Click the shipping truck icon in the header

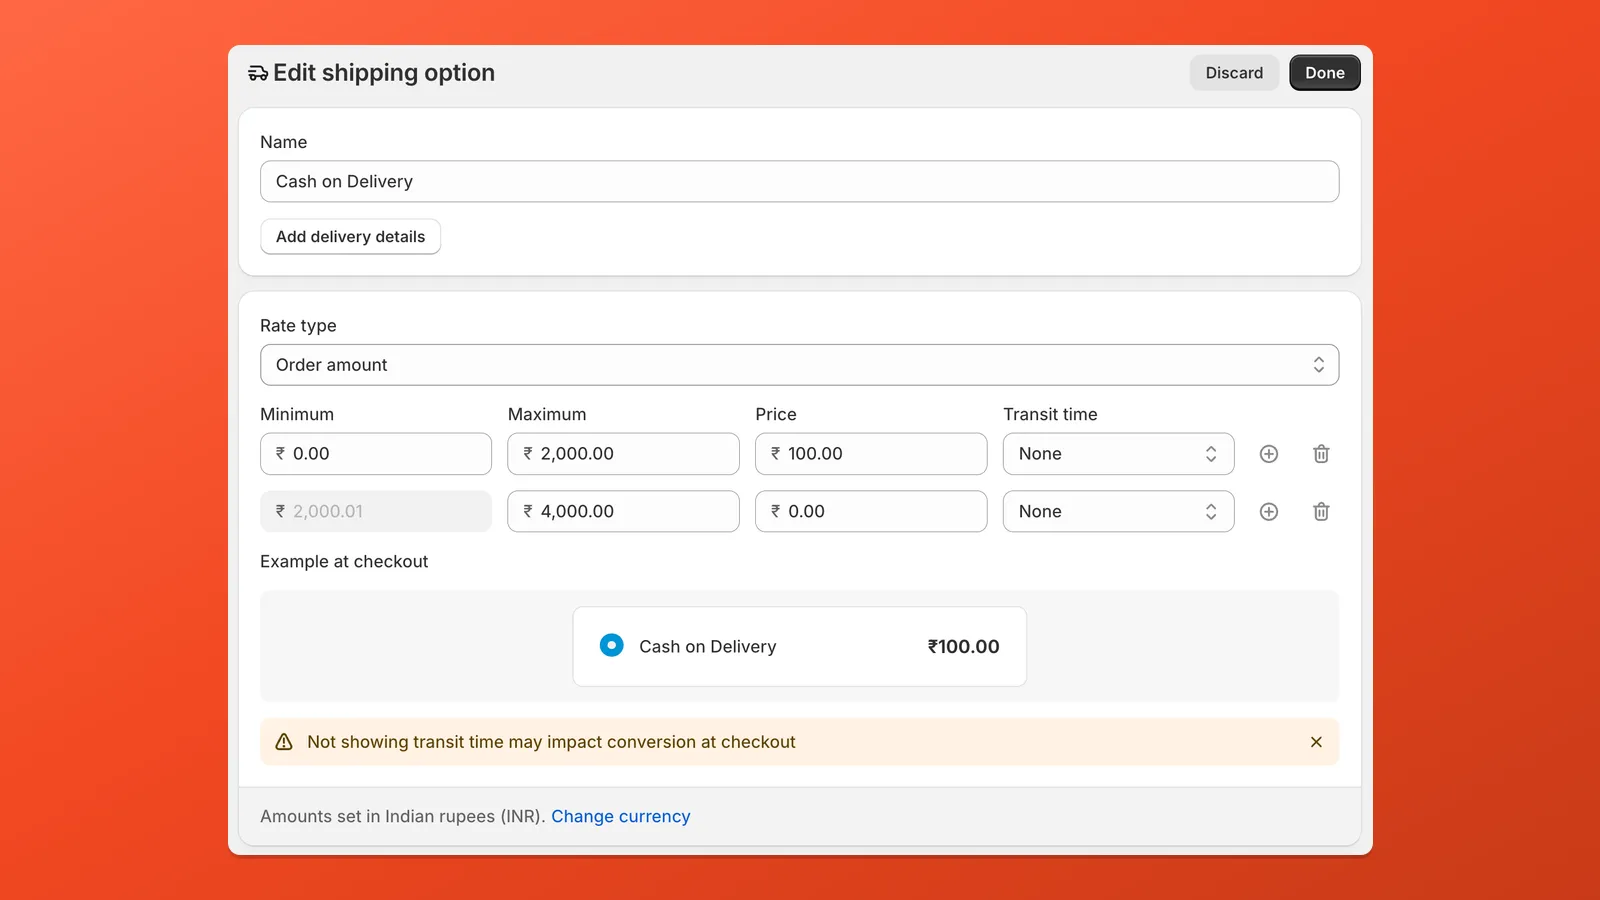click(x=257, y=72)
